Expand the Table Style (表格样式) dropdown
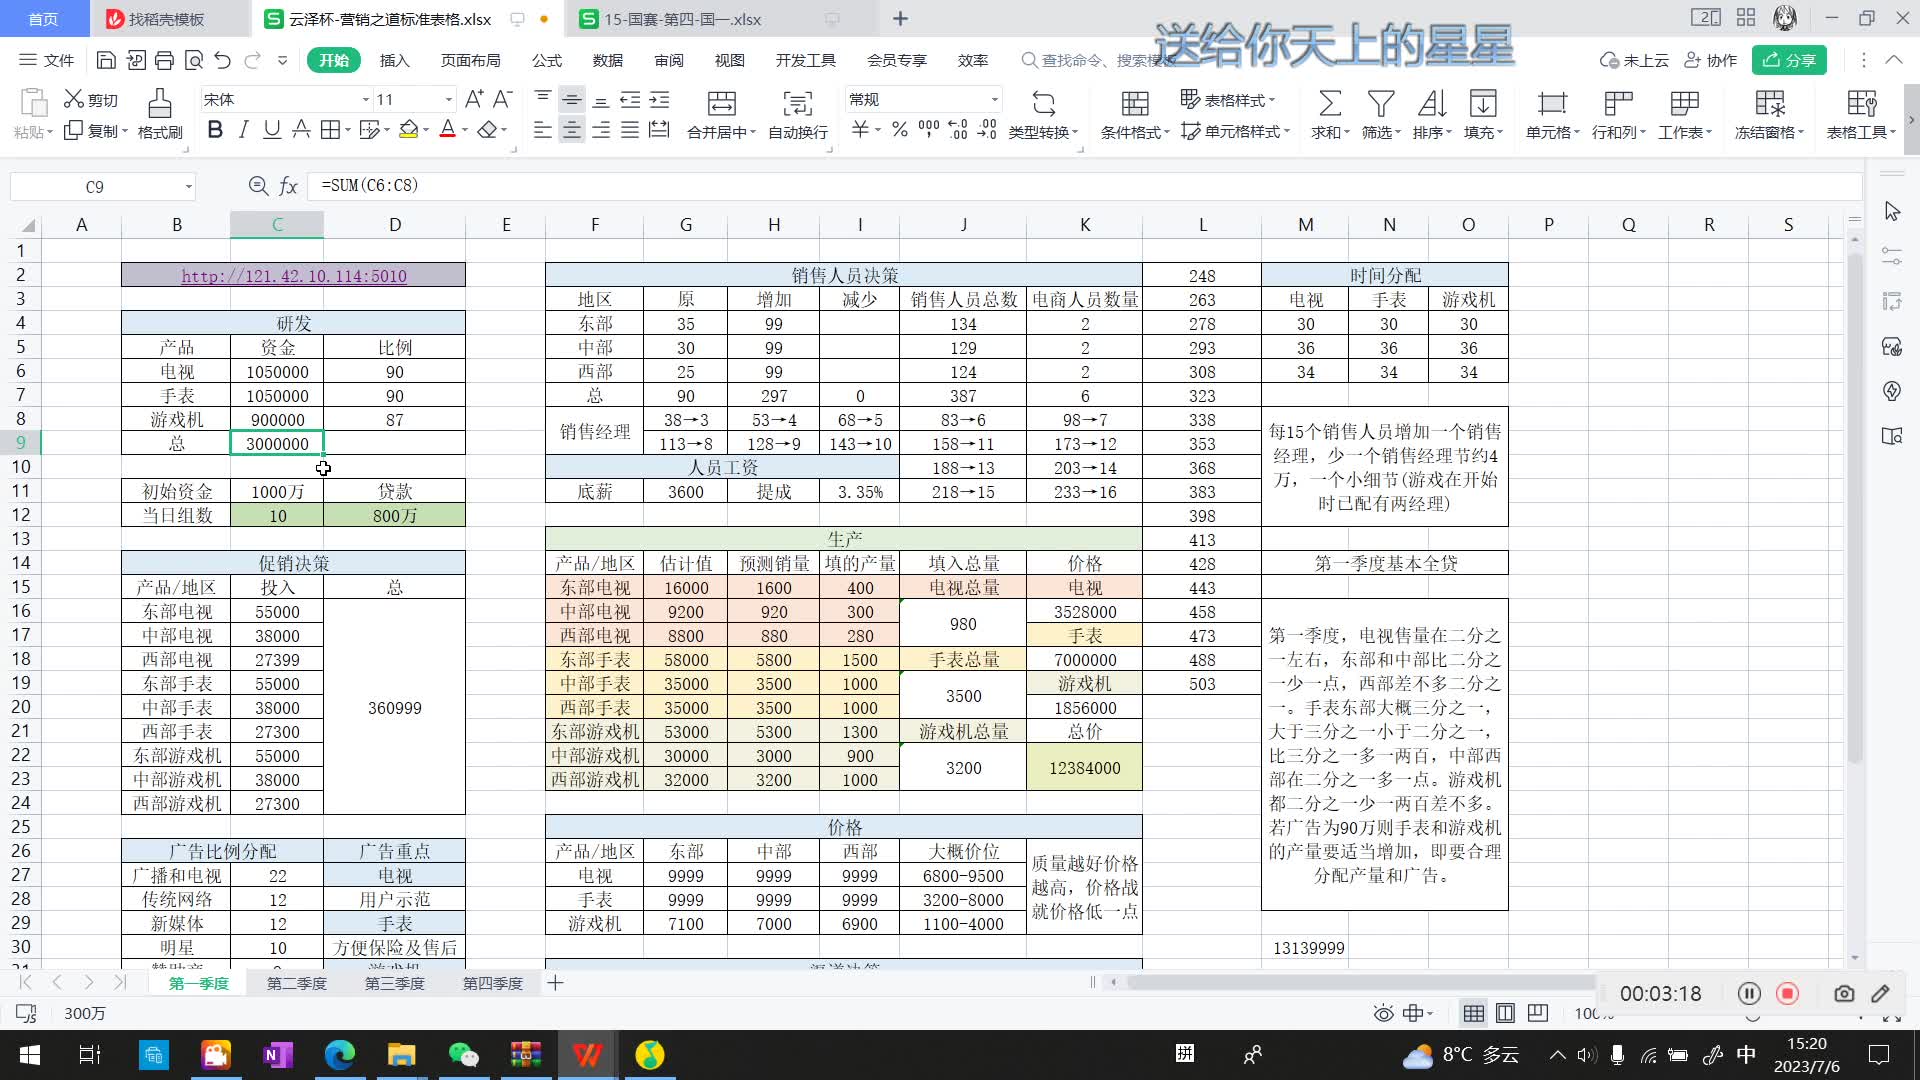The height and width of the screenshot is (1080, 1920). click(1271, 100)
